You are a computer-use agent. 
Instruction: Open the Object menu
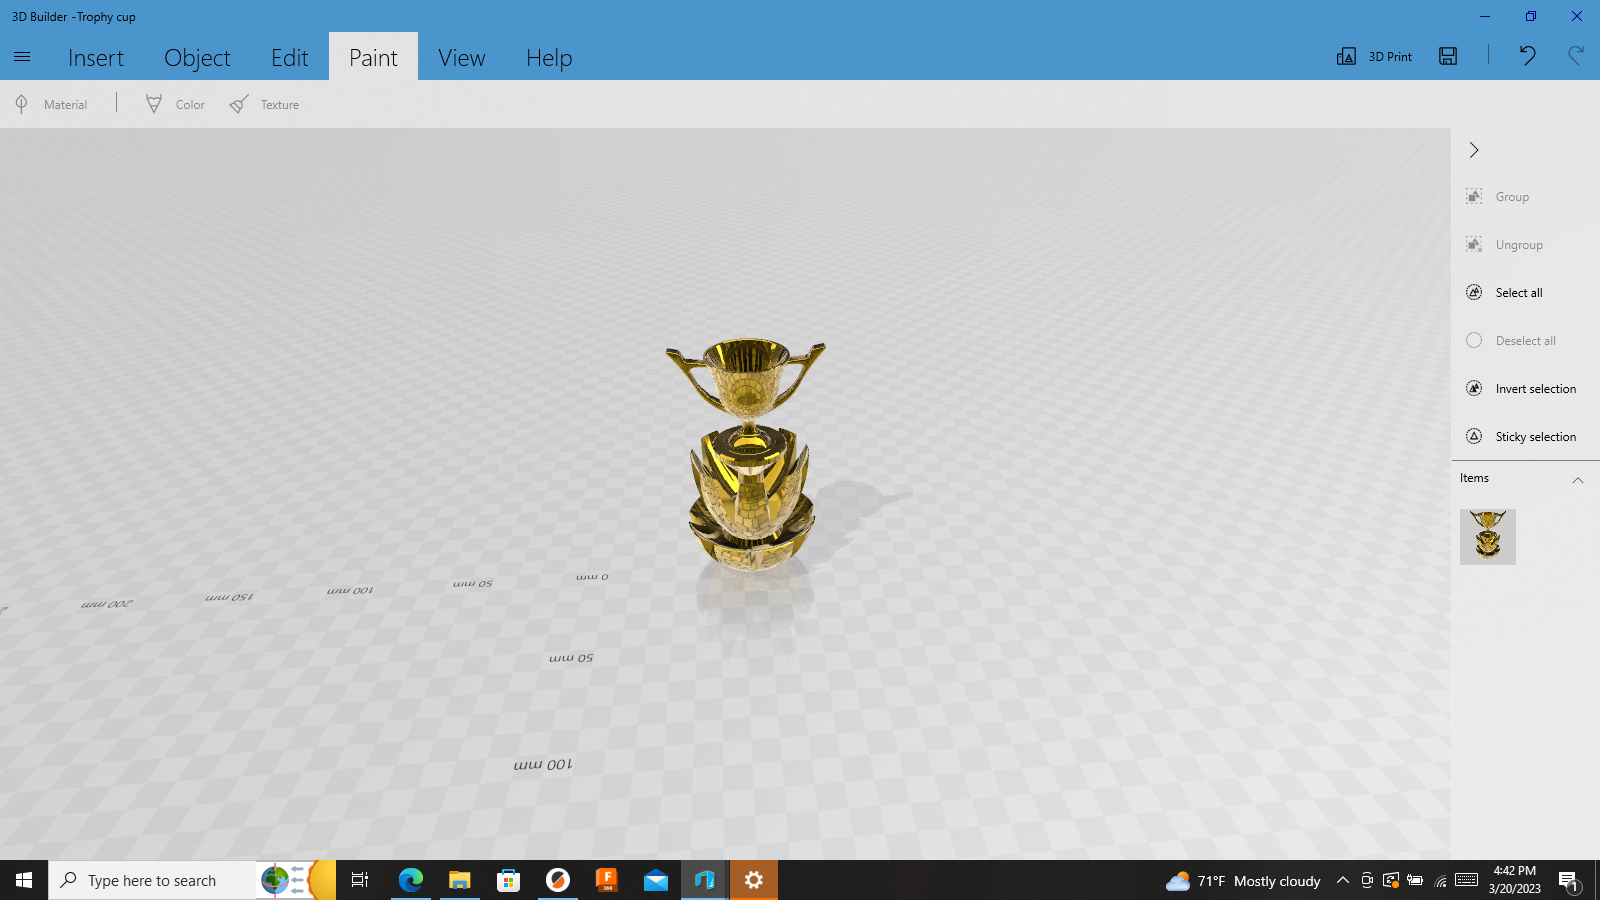click(x=197, y=57)
